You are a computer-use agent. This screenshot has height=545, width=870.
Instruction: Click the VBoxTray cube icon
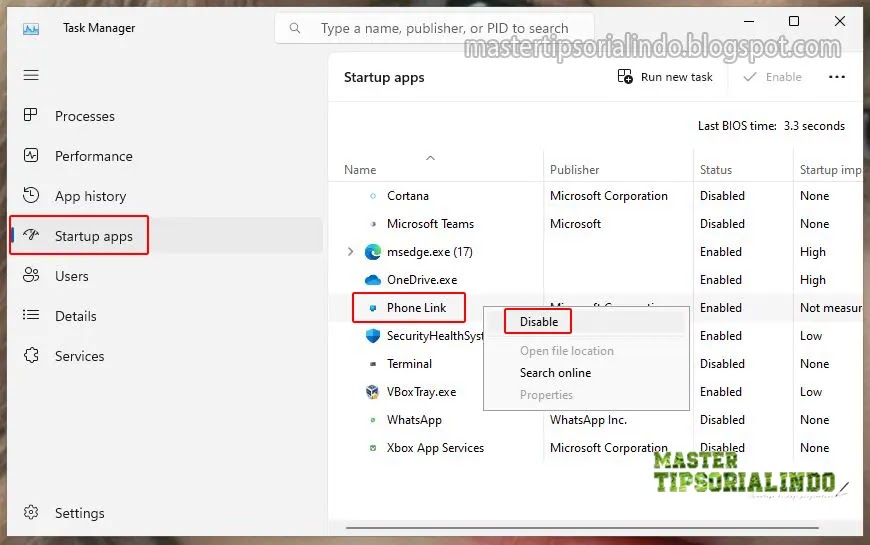point(372,392)
